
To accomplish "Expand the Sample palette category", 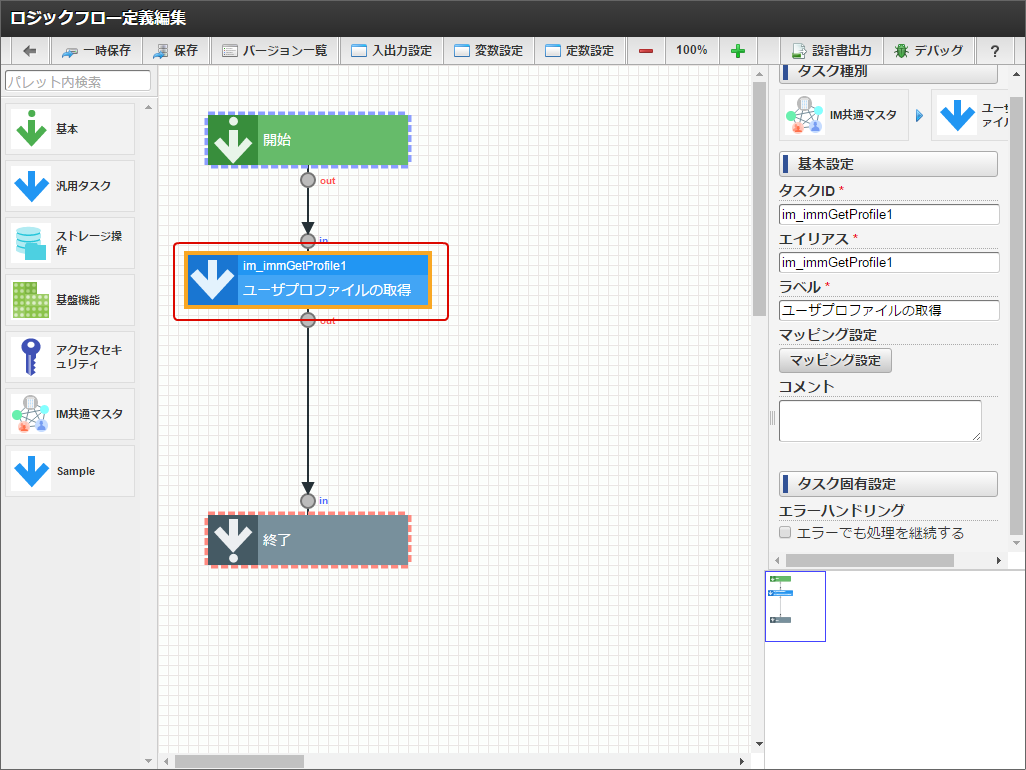I will 70,471.
